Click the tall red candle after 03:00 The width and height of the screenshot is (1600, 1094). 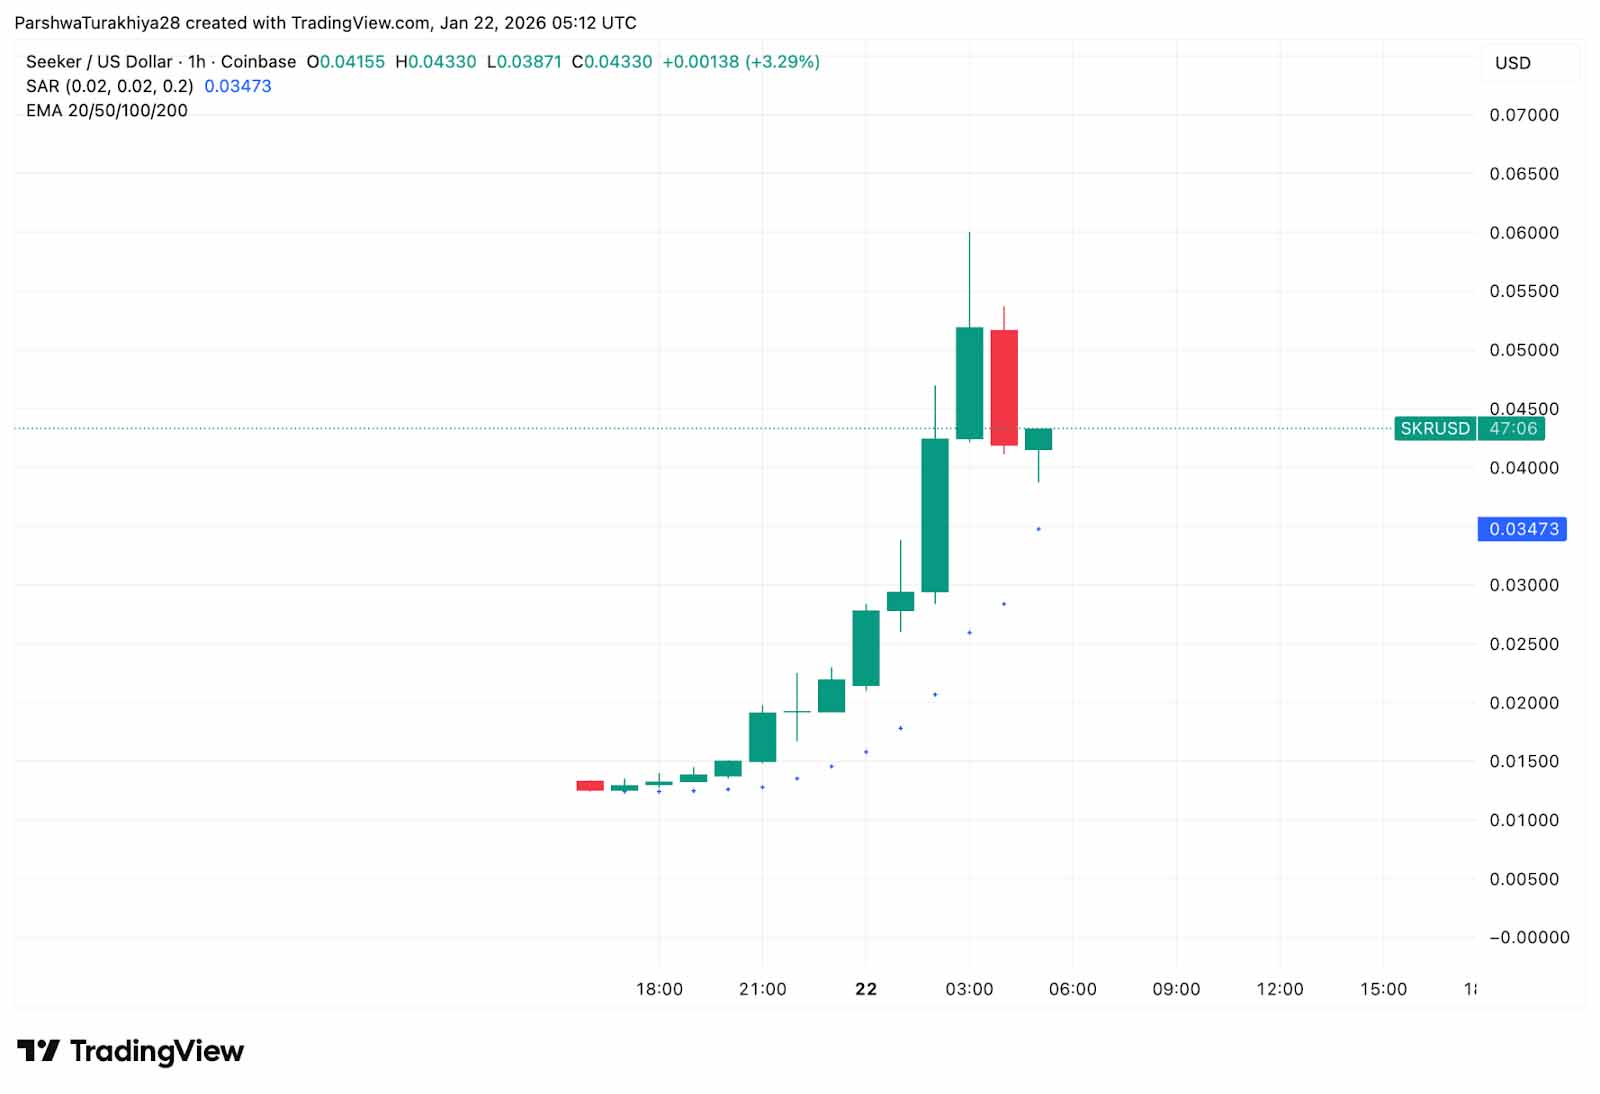point(1004,387)
